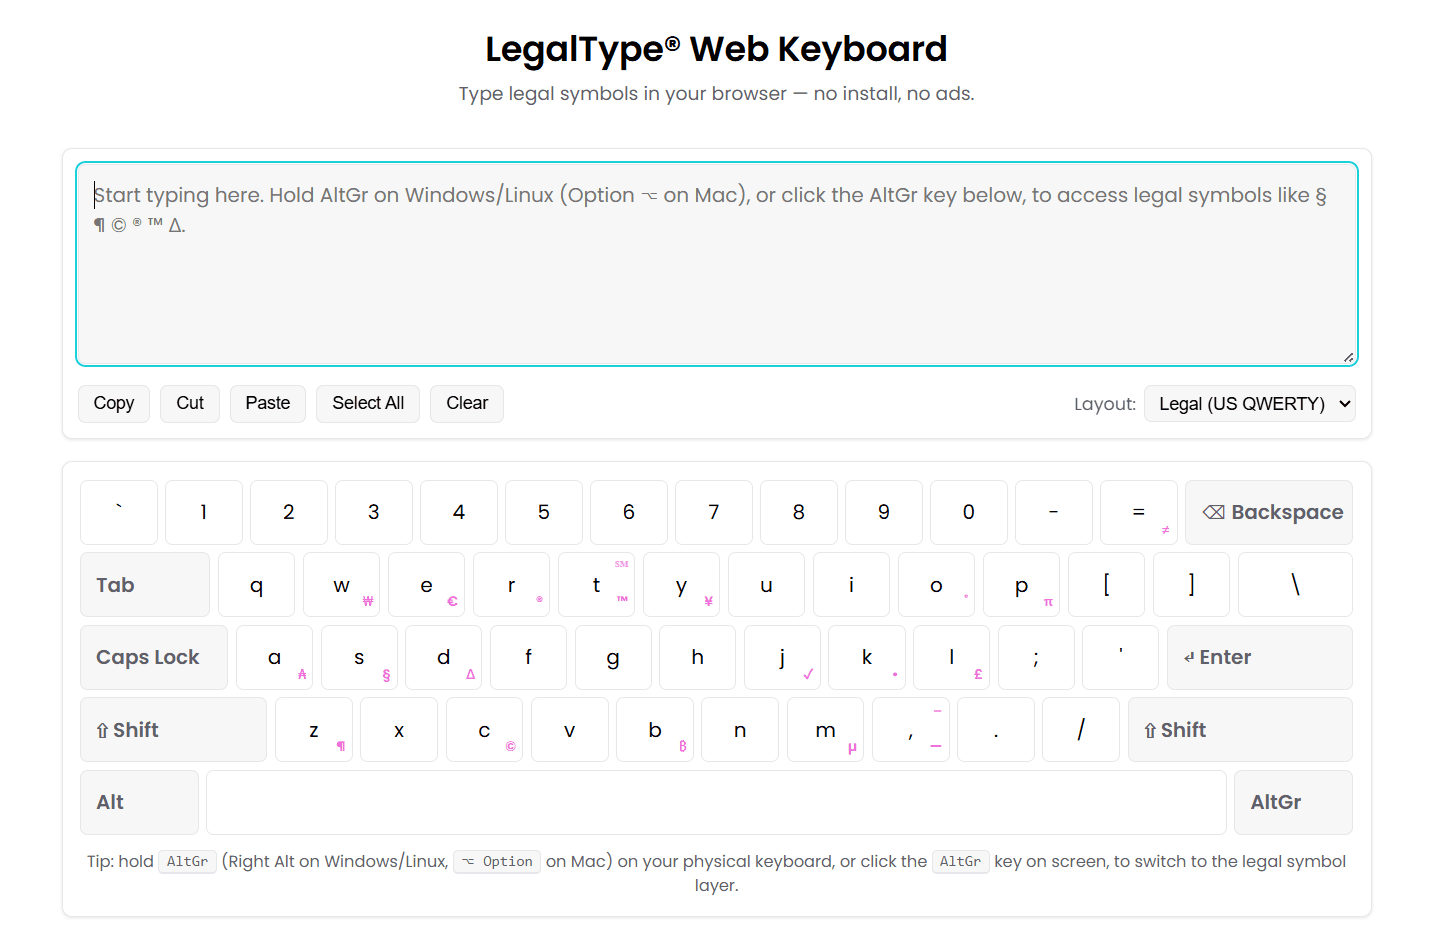The width and height of the screenshot is (1438, 937).
Task: Tap the l key with pound symbol
Action: click(x=951, y=658)
